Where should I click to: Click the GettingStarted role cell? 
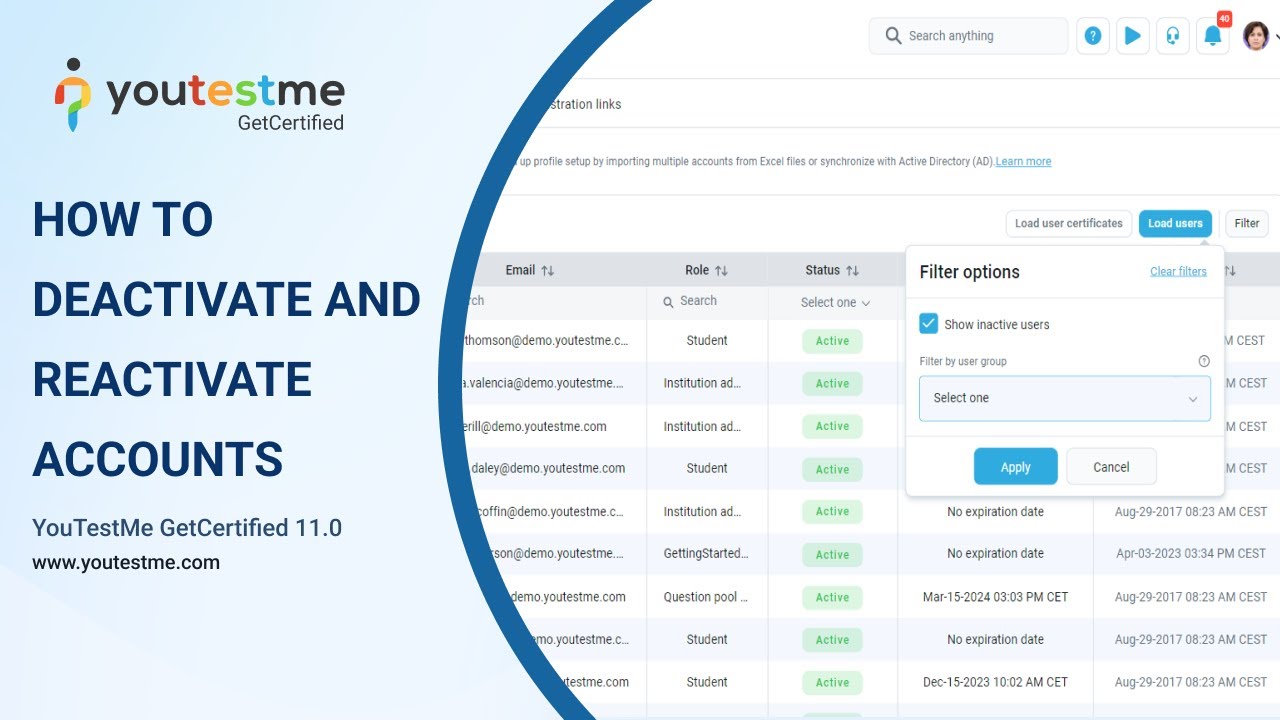click(706, 553)
